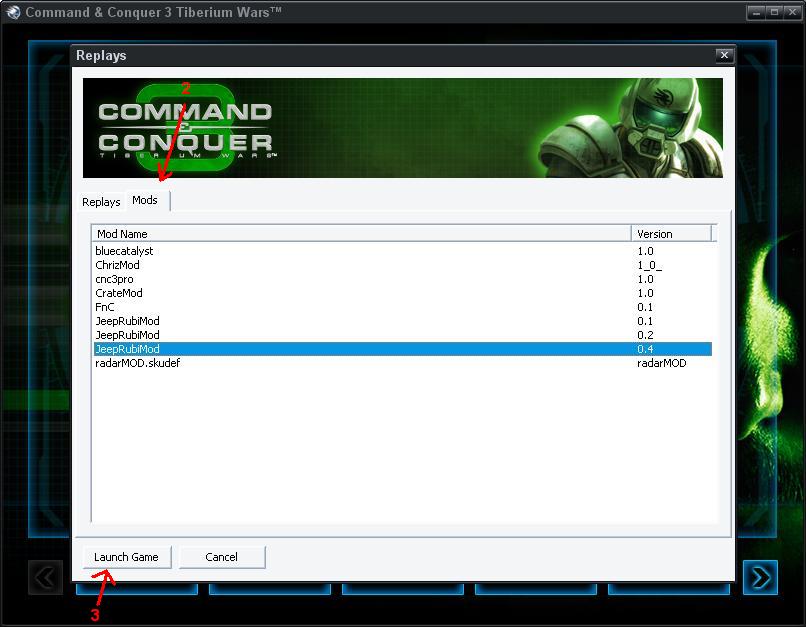Viewport: 806px width, 627px height.
Task: Close the Replays dialog with the X
Action: (x=724, y=55)
